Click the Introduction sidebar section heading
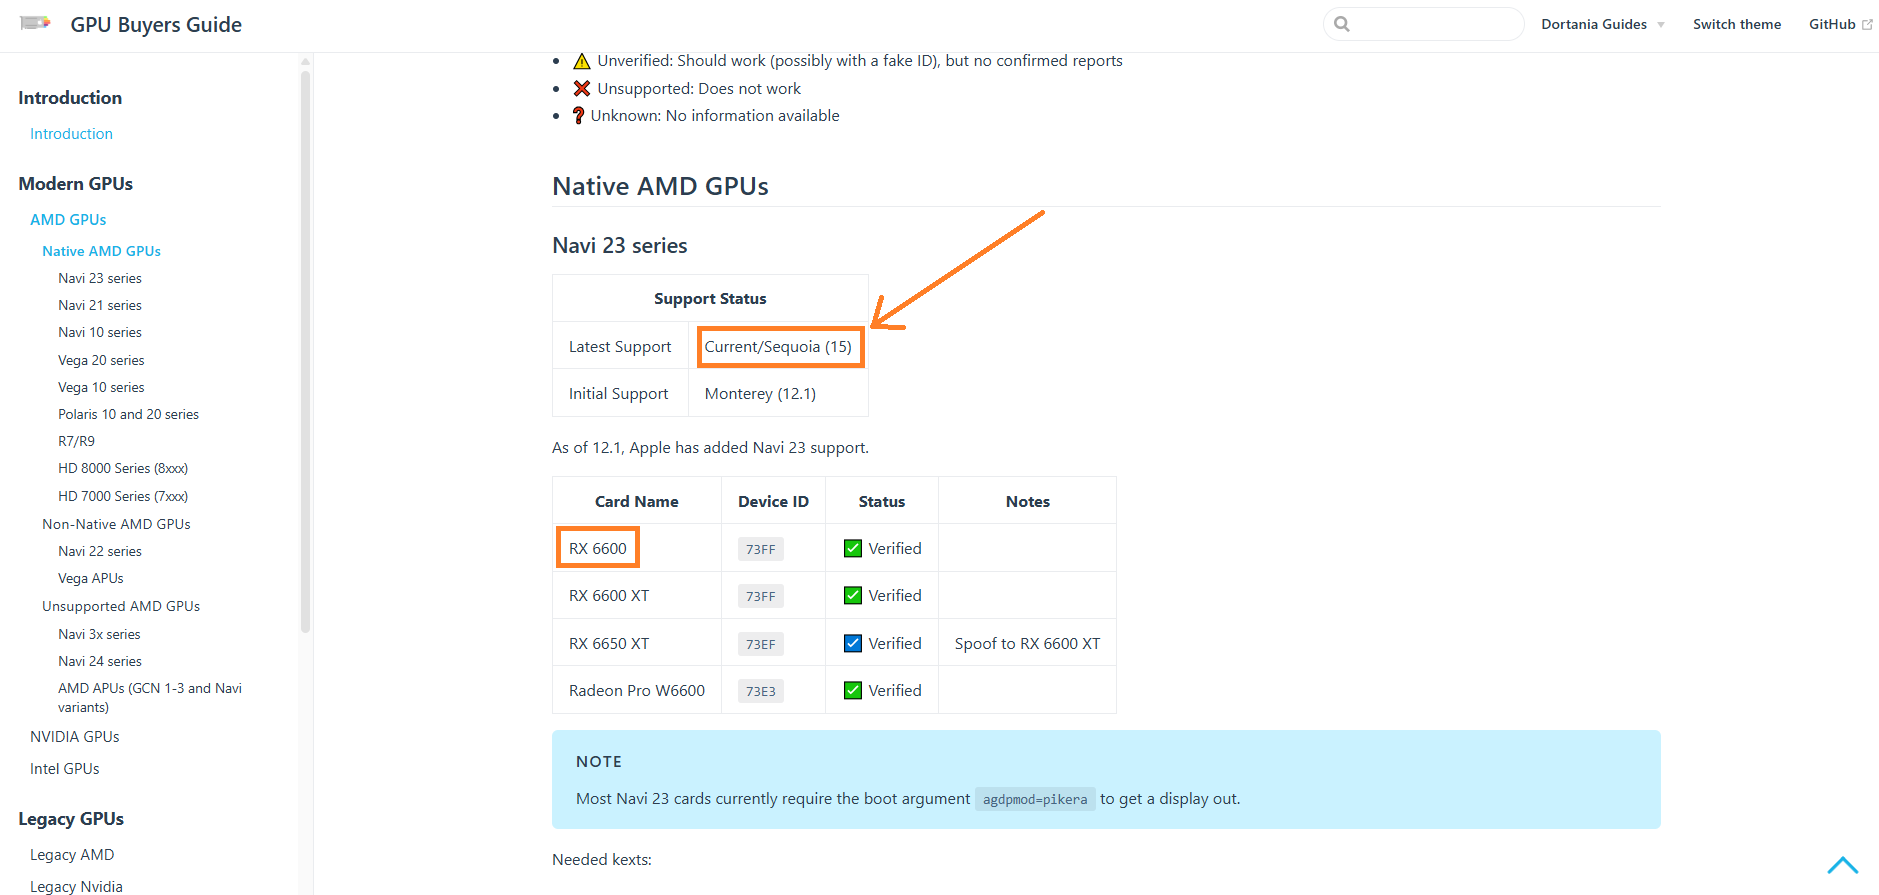This screenshot has width=1879, height=895. coord(70,98)
